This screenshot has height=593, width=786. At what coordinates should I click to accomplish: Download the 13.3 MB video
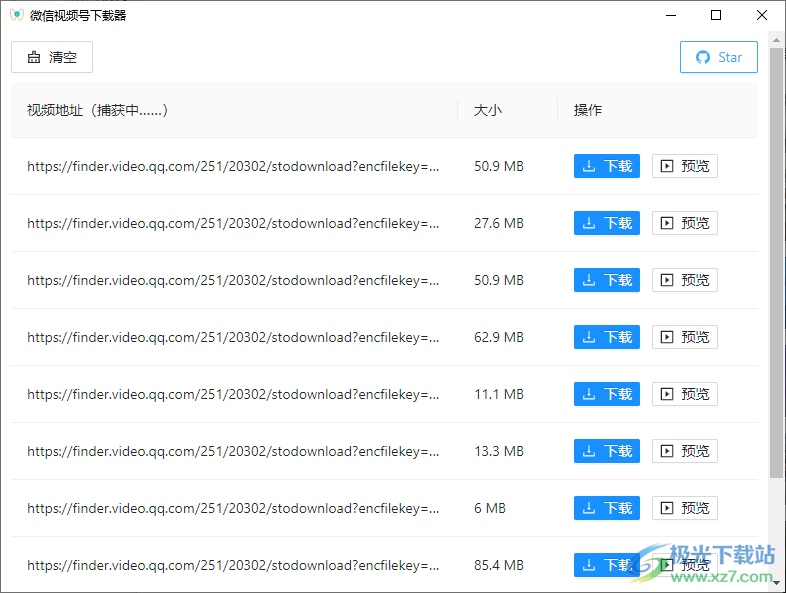tap(607, 451)
